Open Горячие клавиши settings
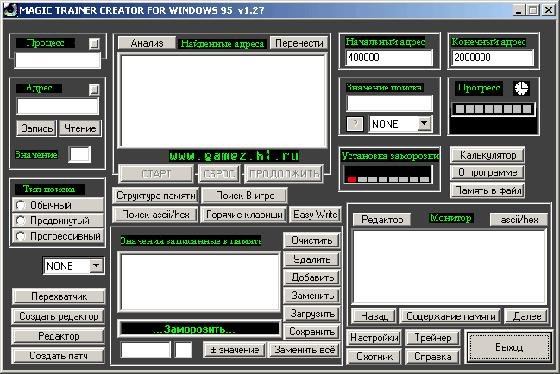This screenshot has height=374, width=560. [244, 214]
